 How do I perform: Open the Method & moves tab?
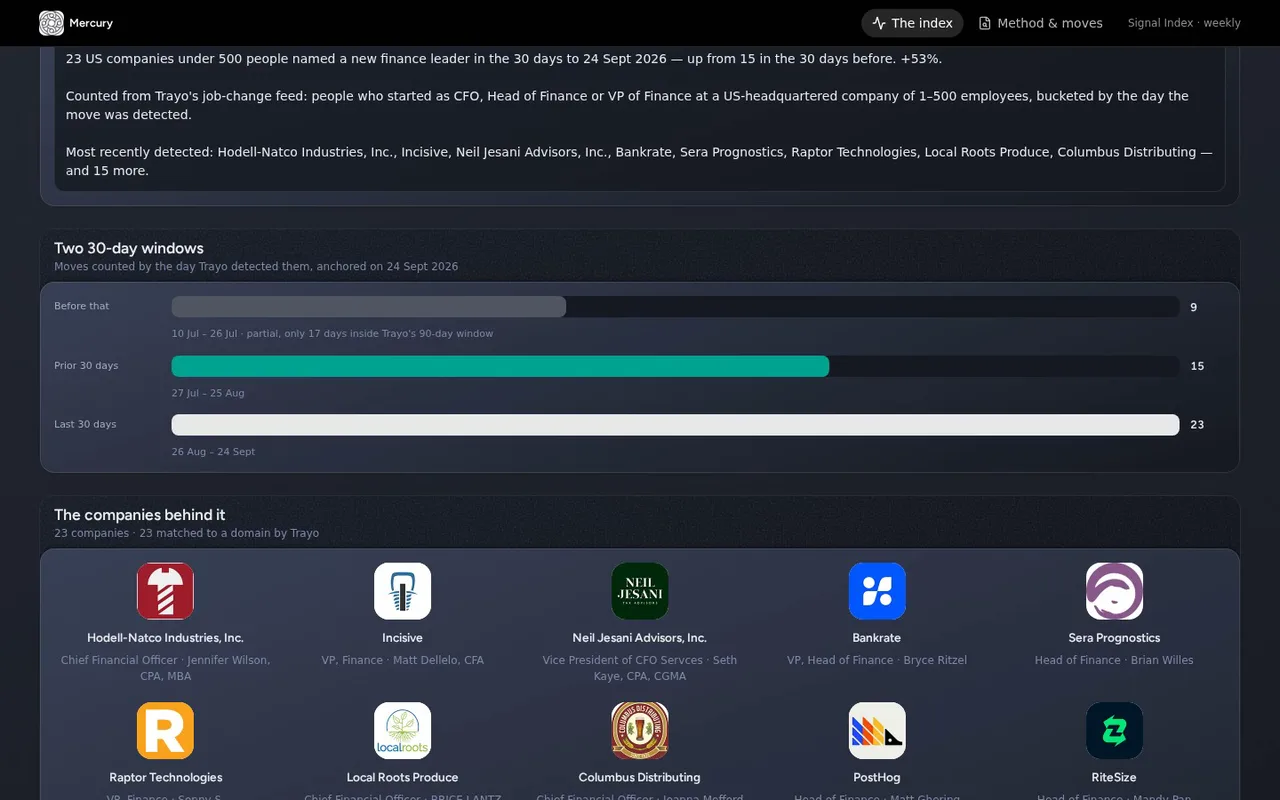(x=1040, y=23)
